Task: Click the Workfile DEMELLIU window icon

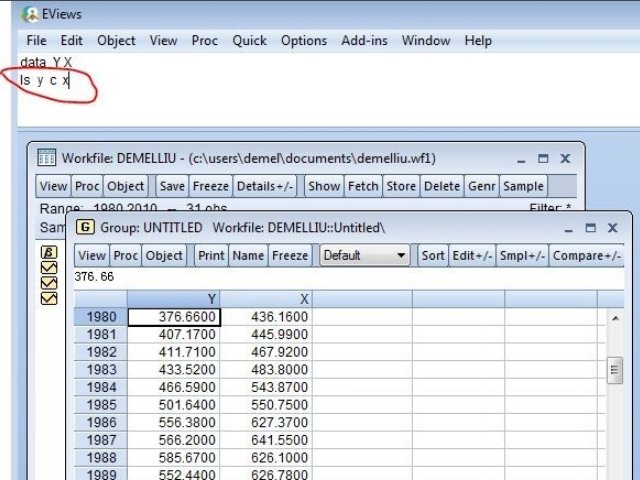Action: click(x=47, y=158)
